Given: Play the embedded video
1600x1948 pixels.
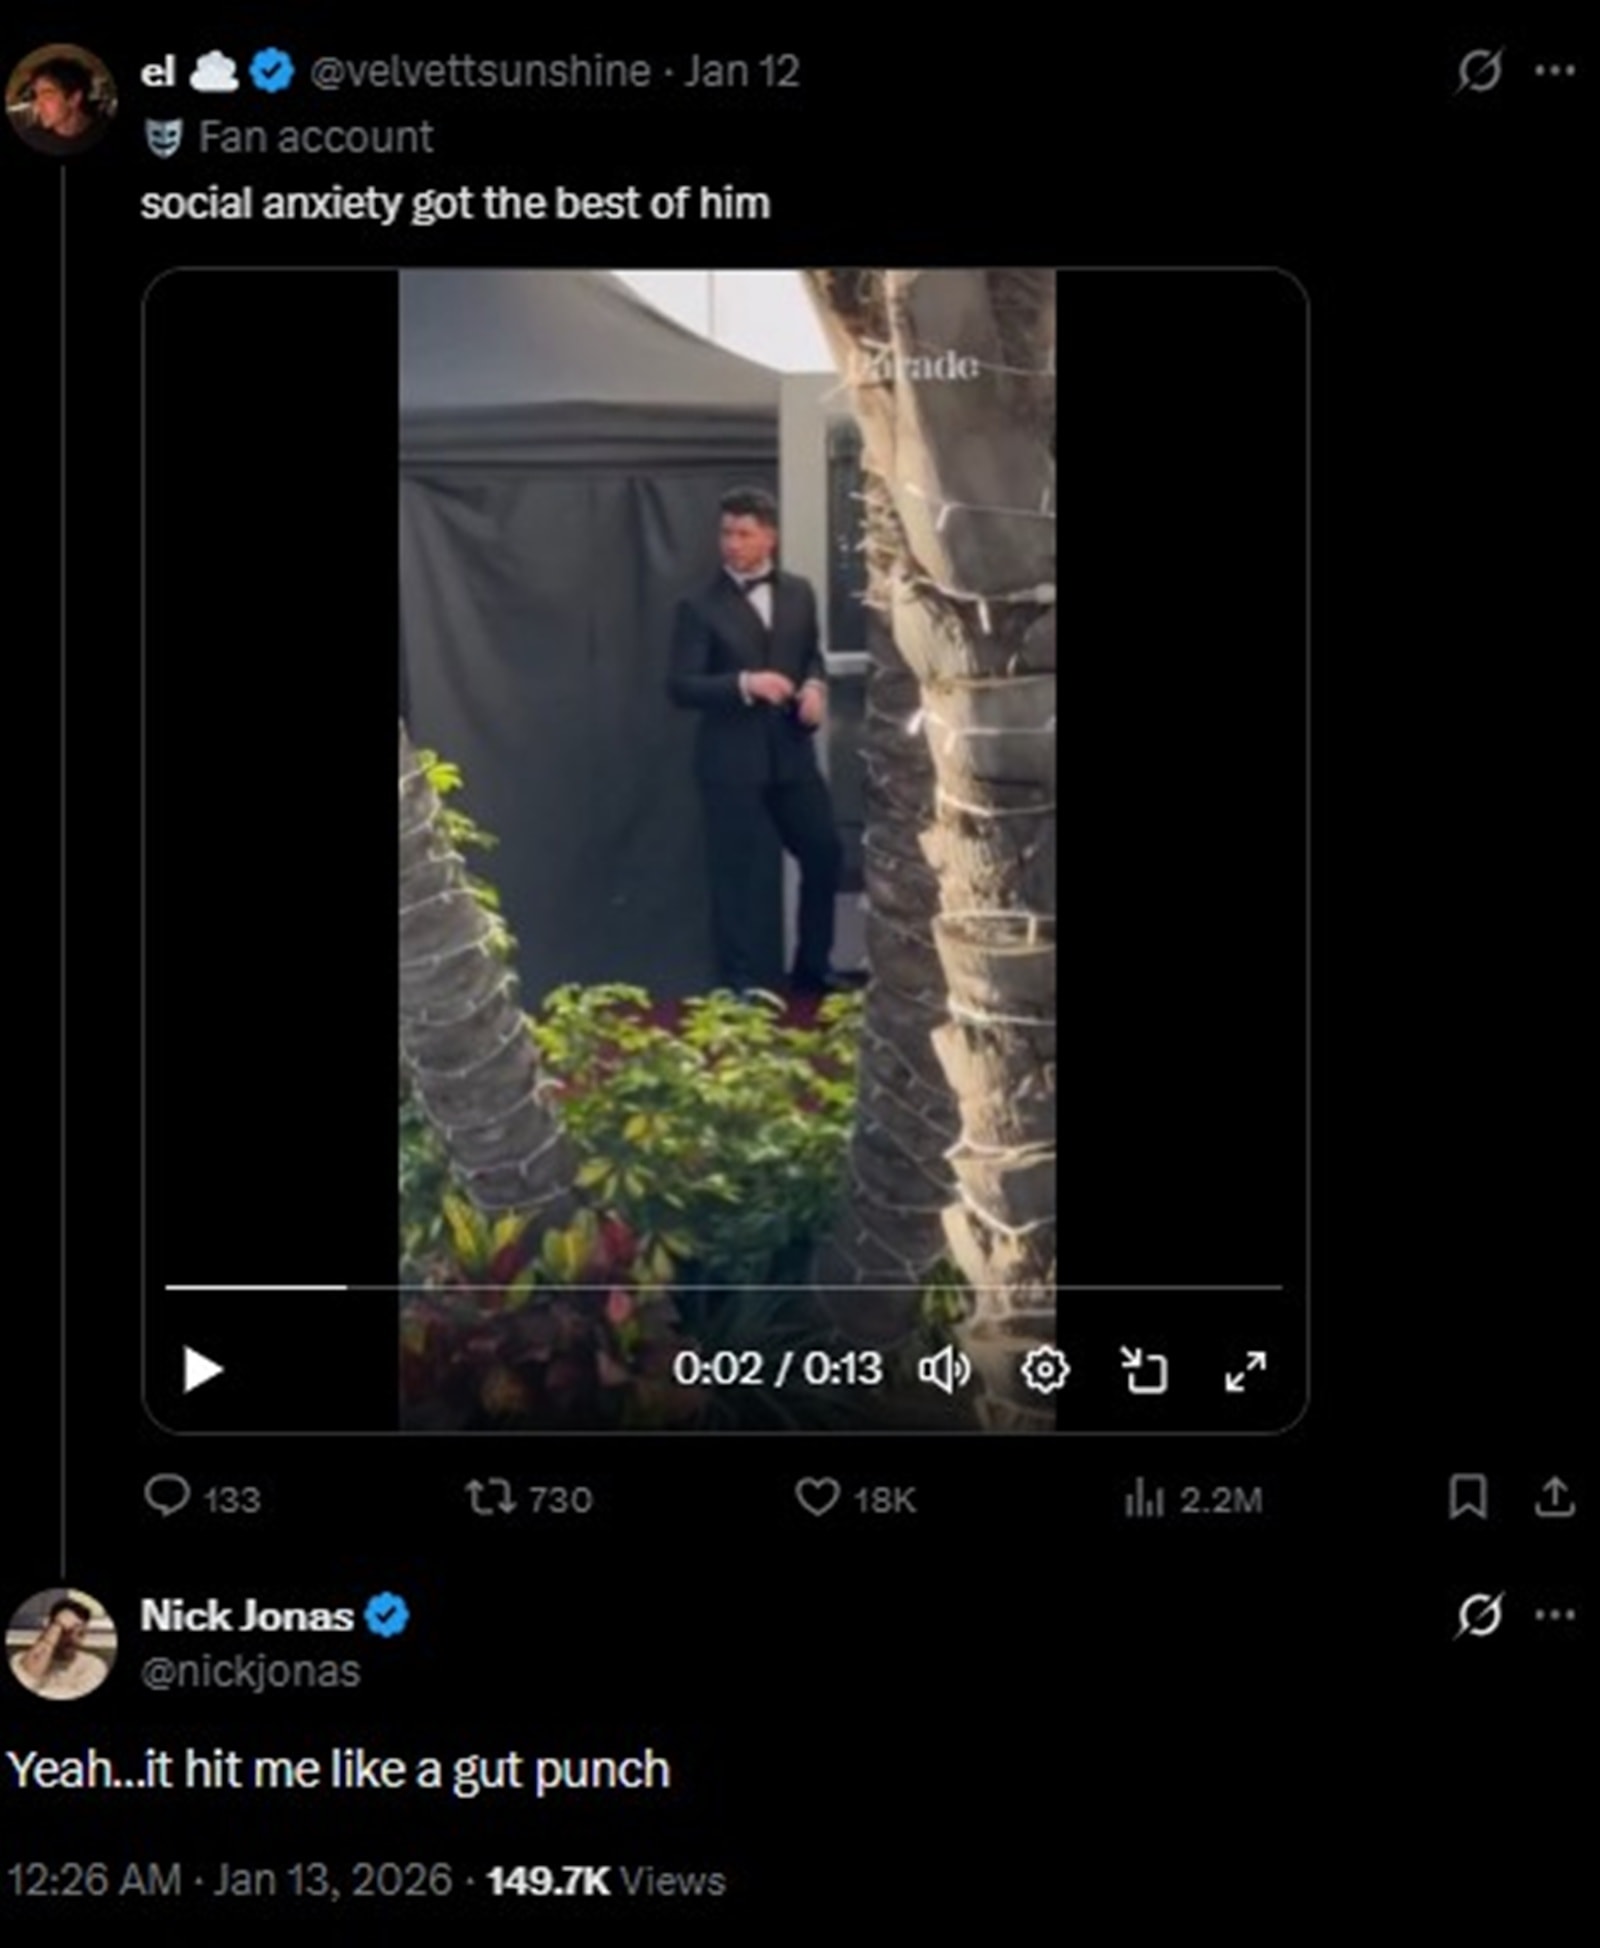Looking at the screenshot, I should [x=202, y=1369].
